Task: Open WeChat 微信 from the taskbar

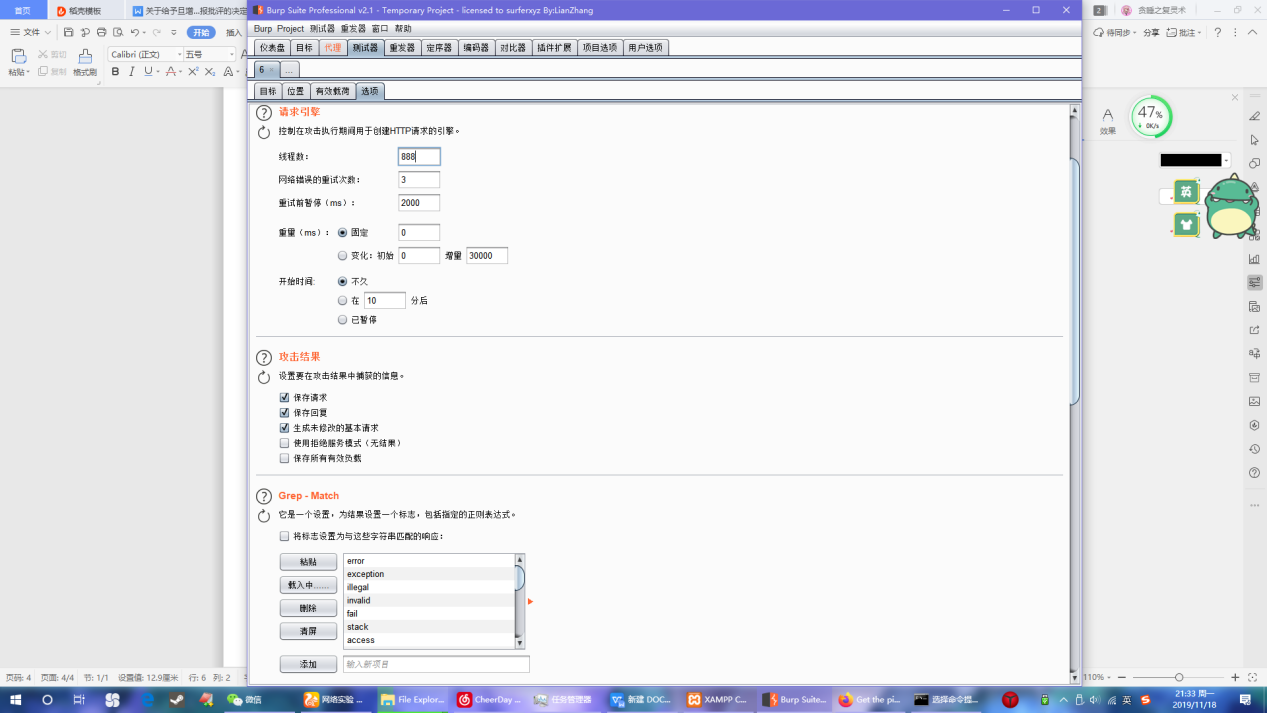Action: (x=244, y=700)
